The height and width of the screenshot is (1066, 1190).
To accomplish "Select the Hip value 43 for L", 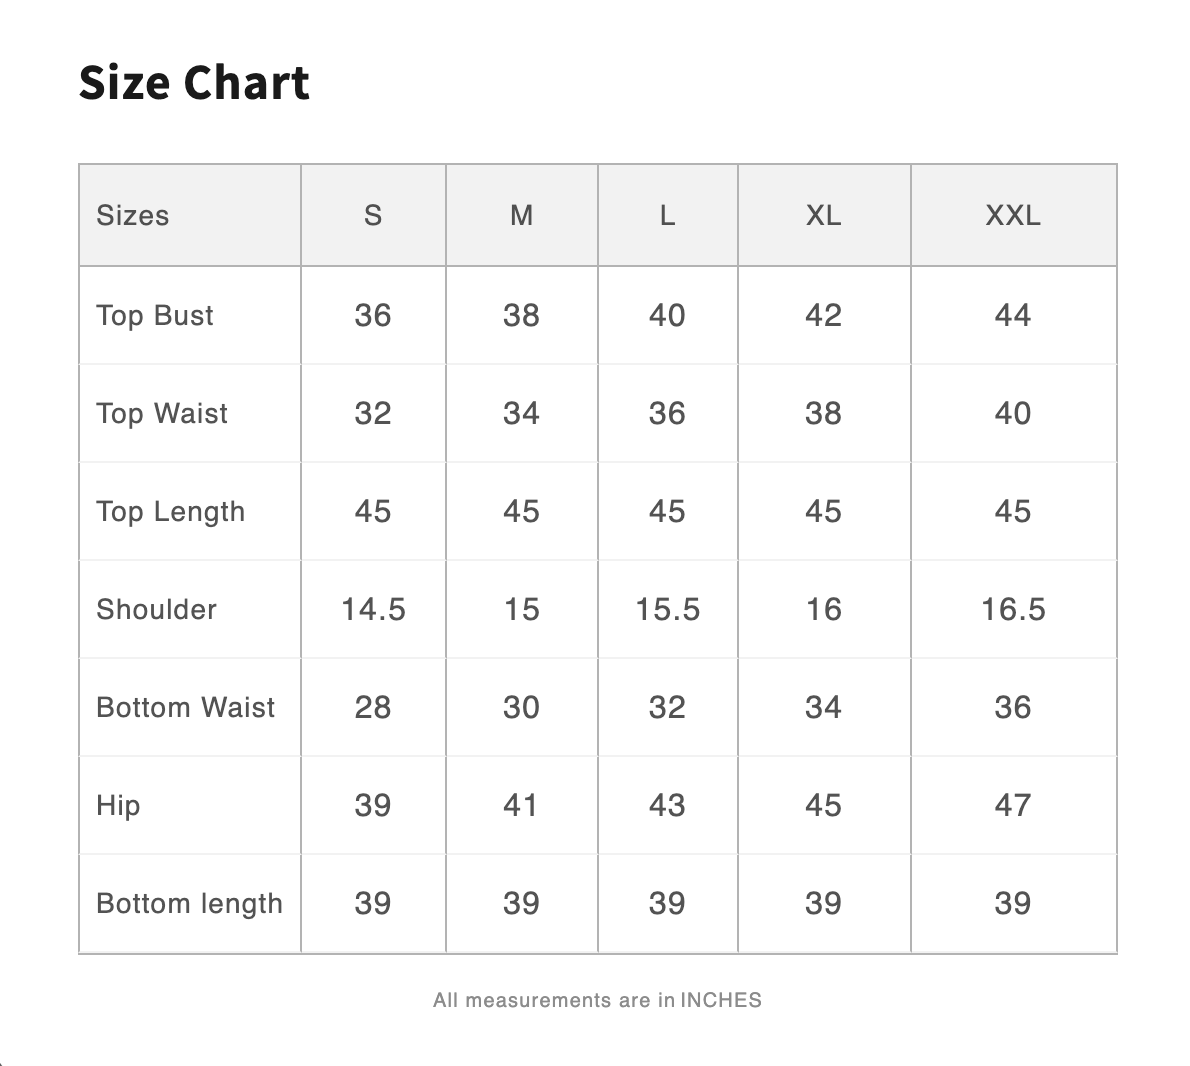I will (x=667, y=806).
